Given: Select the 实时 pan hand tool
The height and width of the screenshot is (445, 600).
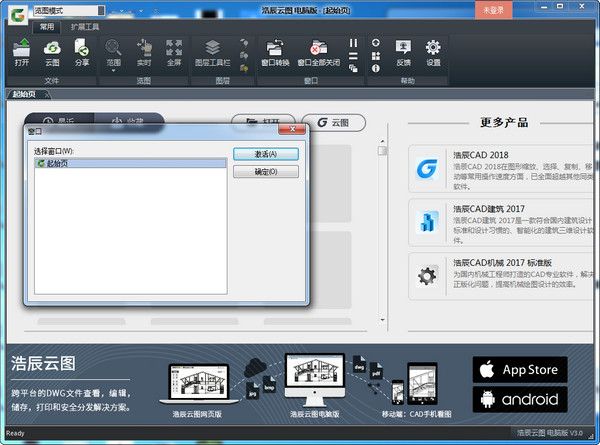Looking at the screenshot, I should click(x=144, y=48).
